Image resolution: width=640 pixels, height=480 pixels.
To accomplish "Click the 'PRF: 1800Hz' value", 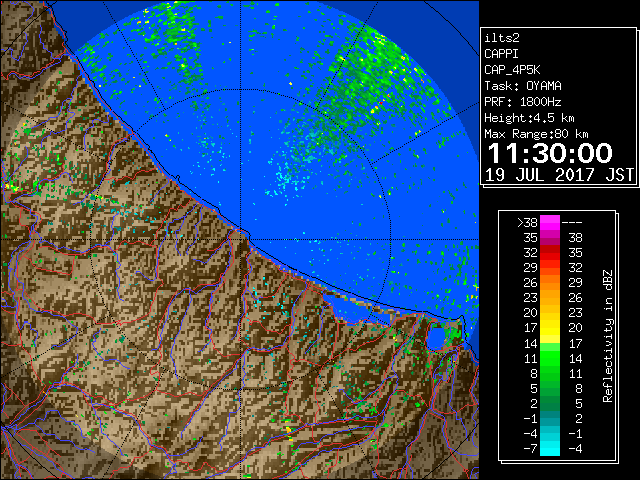I will pyautogui.click(x=523, y=102).
